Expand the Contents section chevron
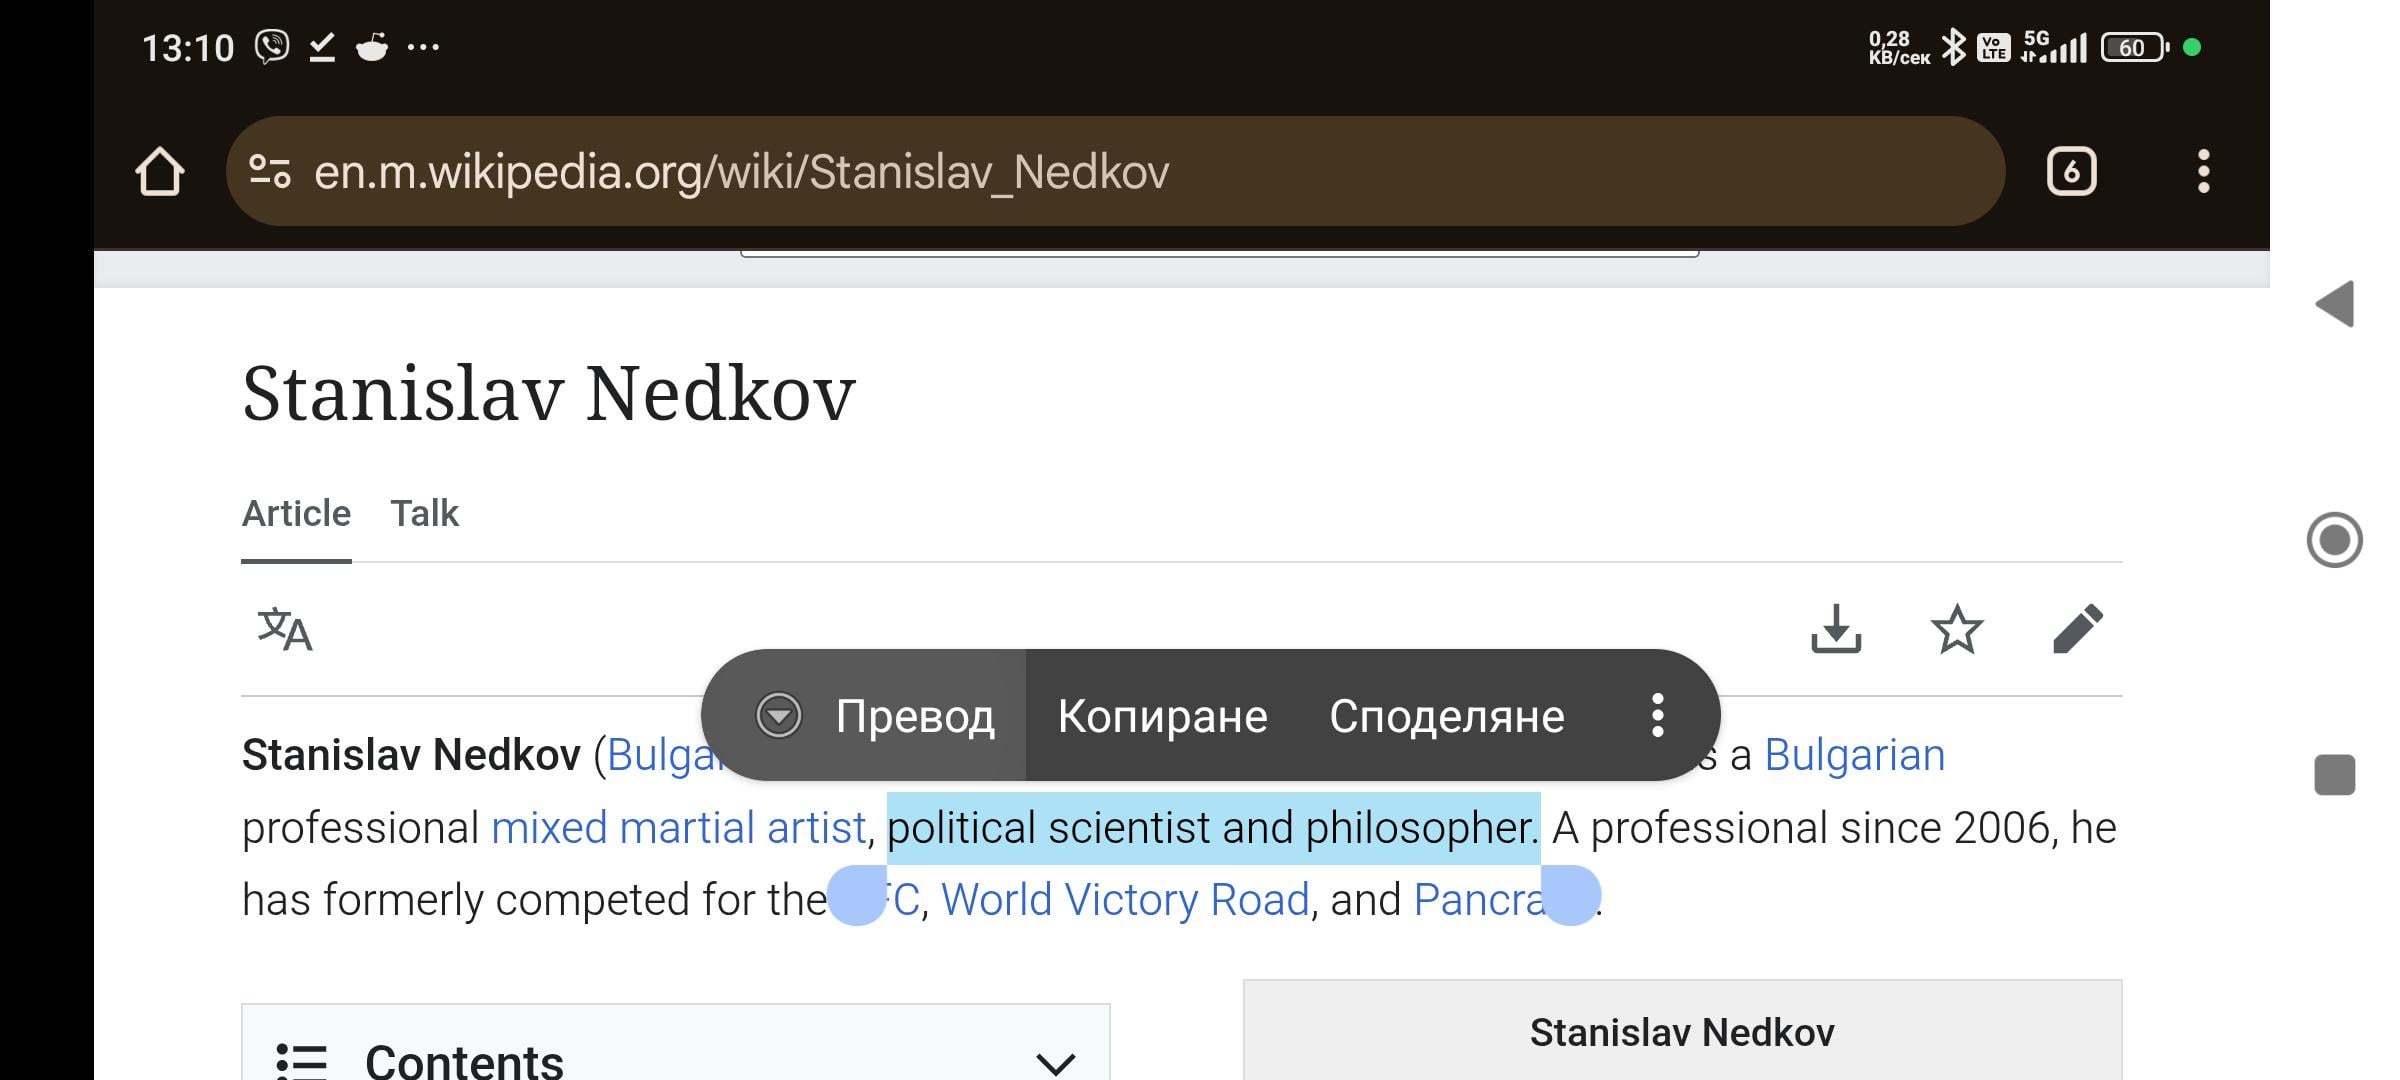The width and height of the screenshot is (2400, 1080). click(1055, 1062)
